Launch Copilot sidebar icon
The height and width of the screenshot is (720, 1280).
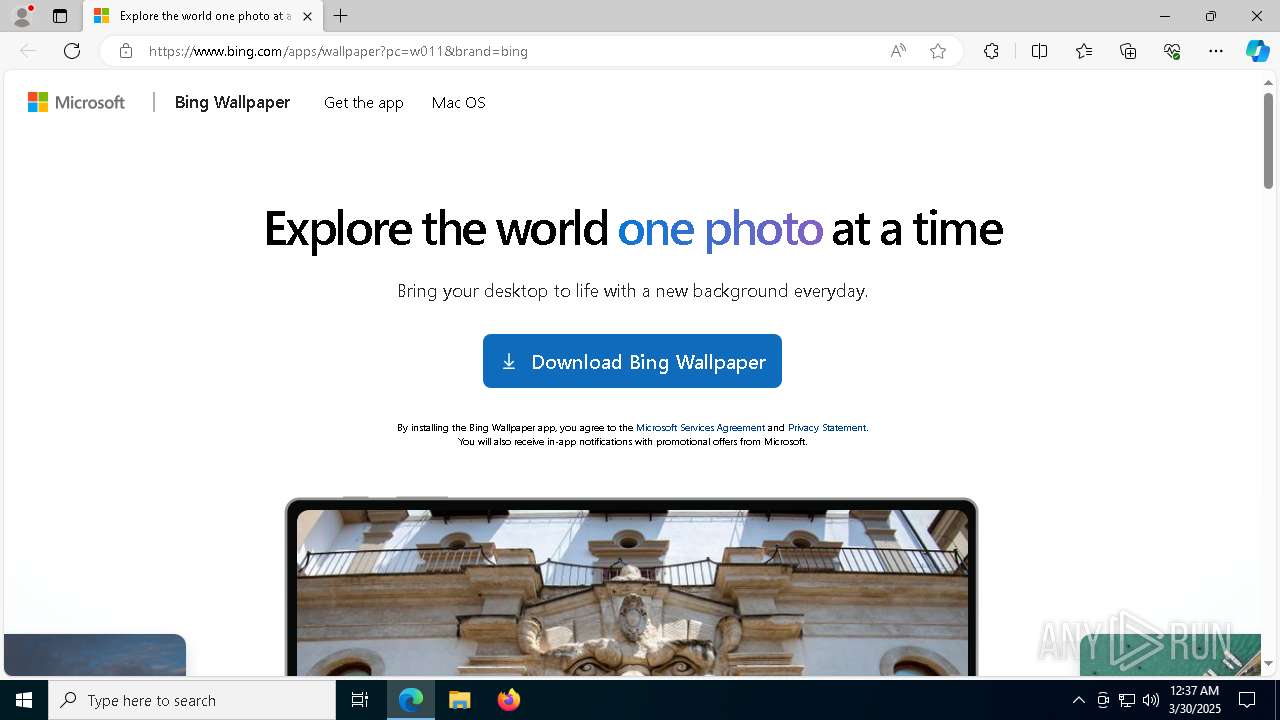click(x=1257, y=51)
